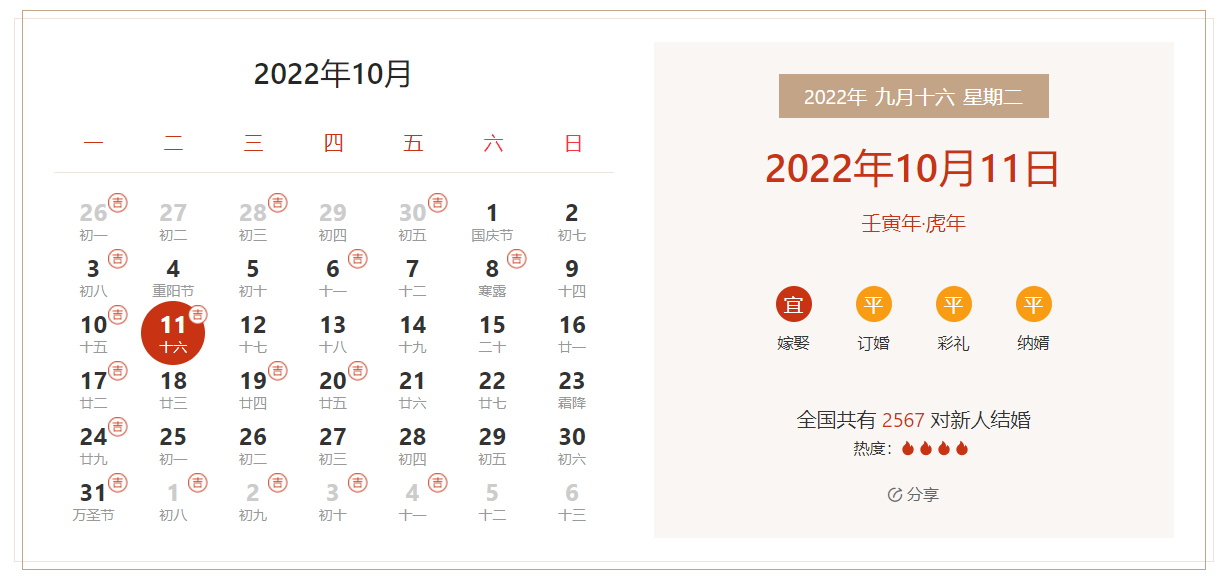The height and width of the screenshot is (578, 1221).
Task: Select October 7 十二
Action: click(412, 278)
